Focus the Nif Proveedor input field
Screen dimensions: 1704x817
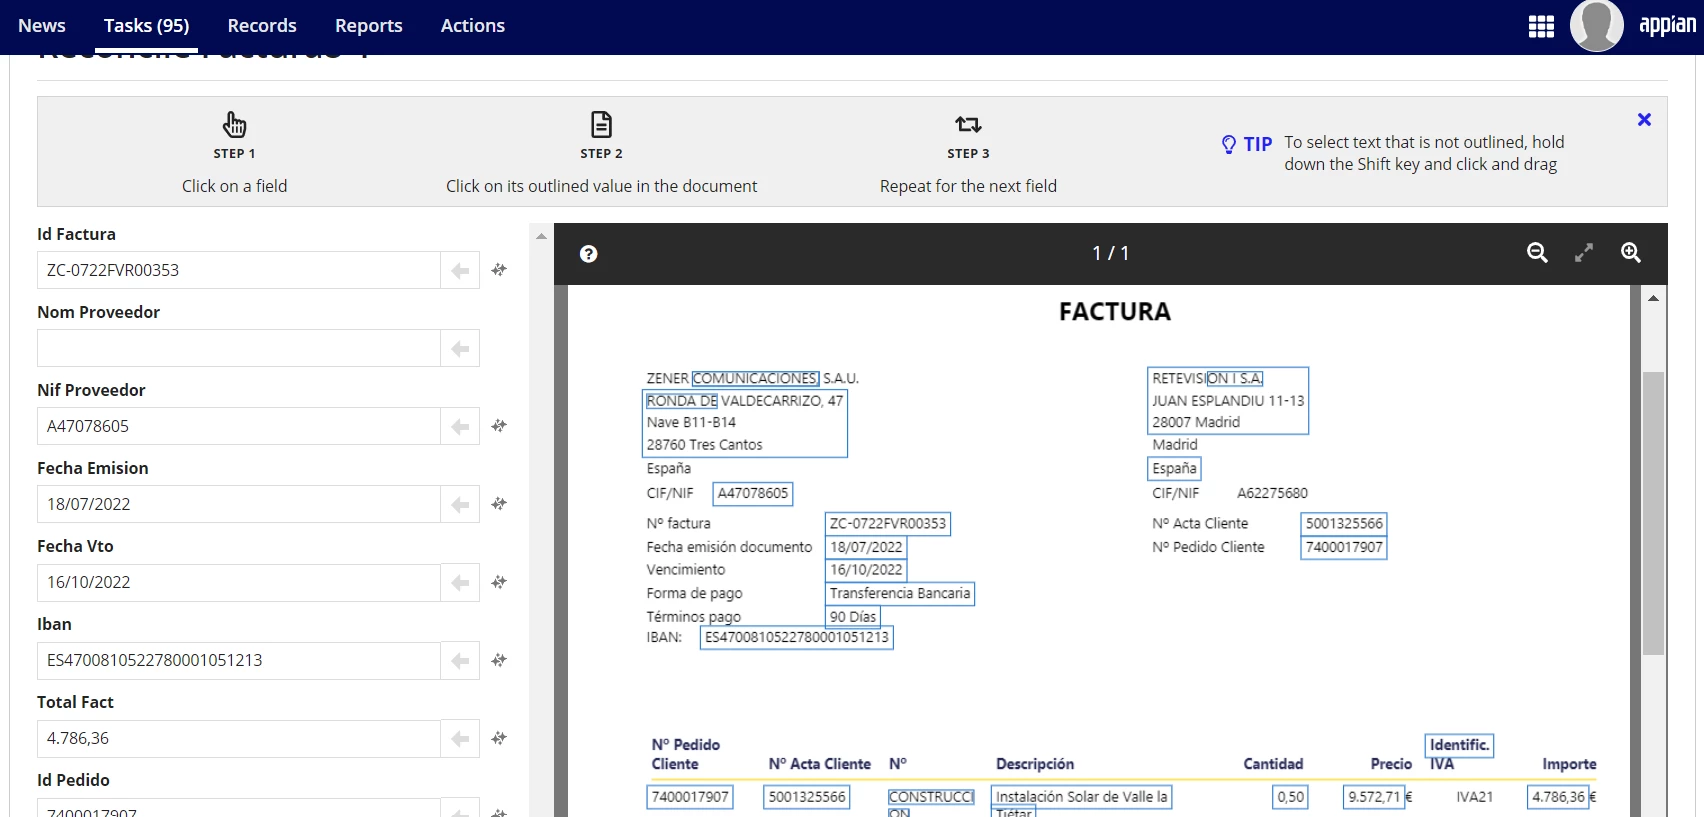239,426
